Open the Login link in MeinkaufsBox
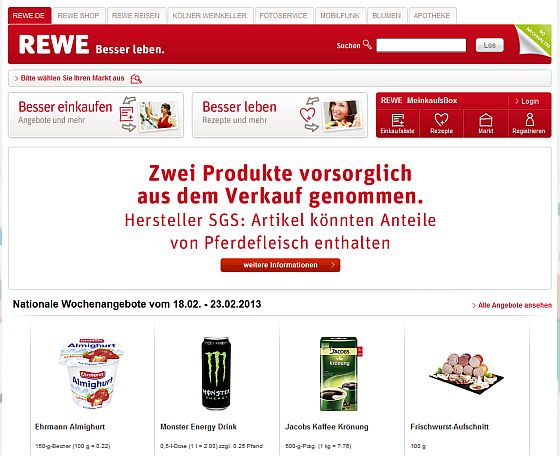Image resolution: width=560 pixels, height=456 pixels. [527, 101]
